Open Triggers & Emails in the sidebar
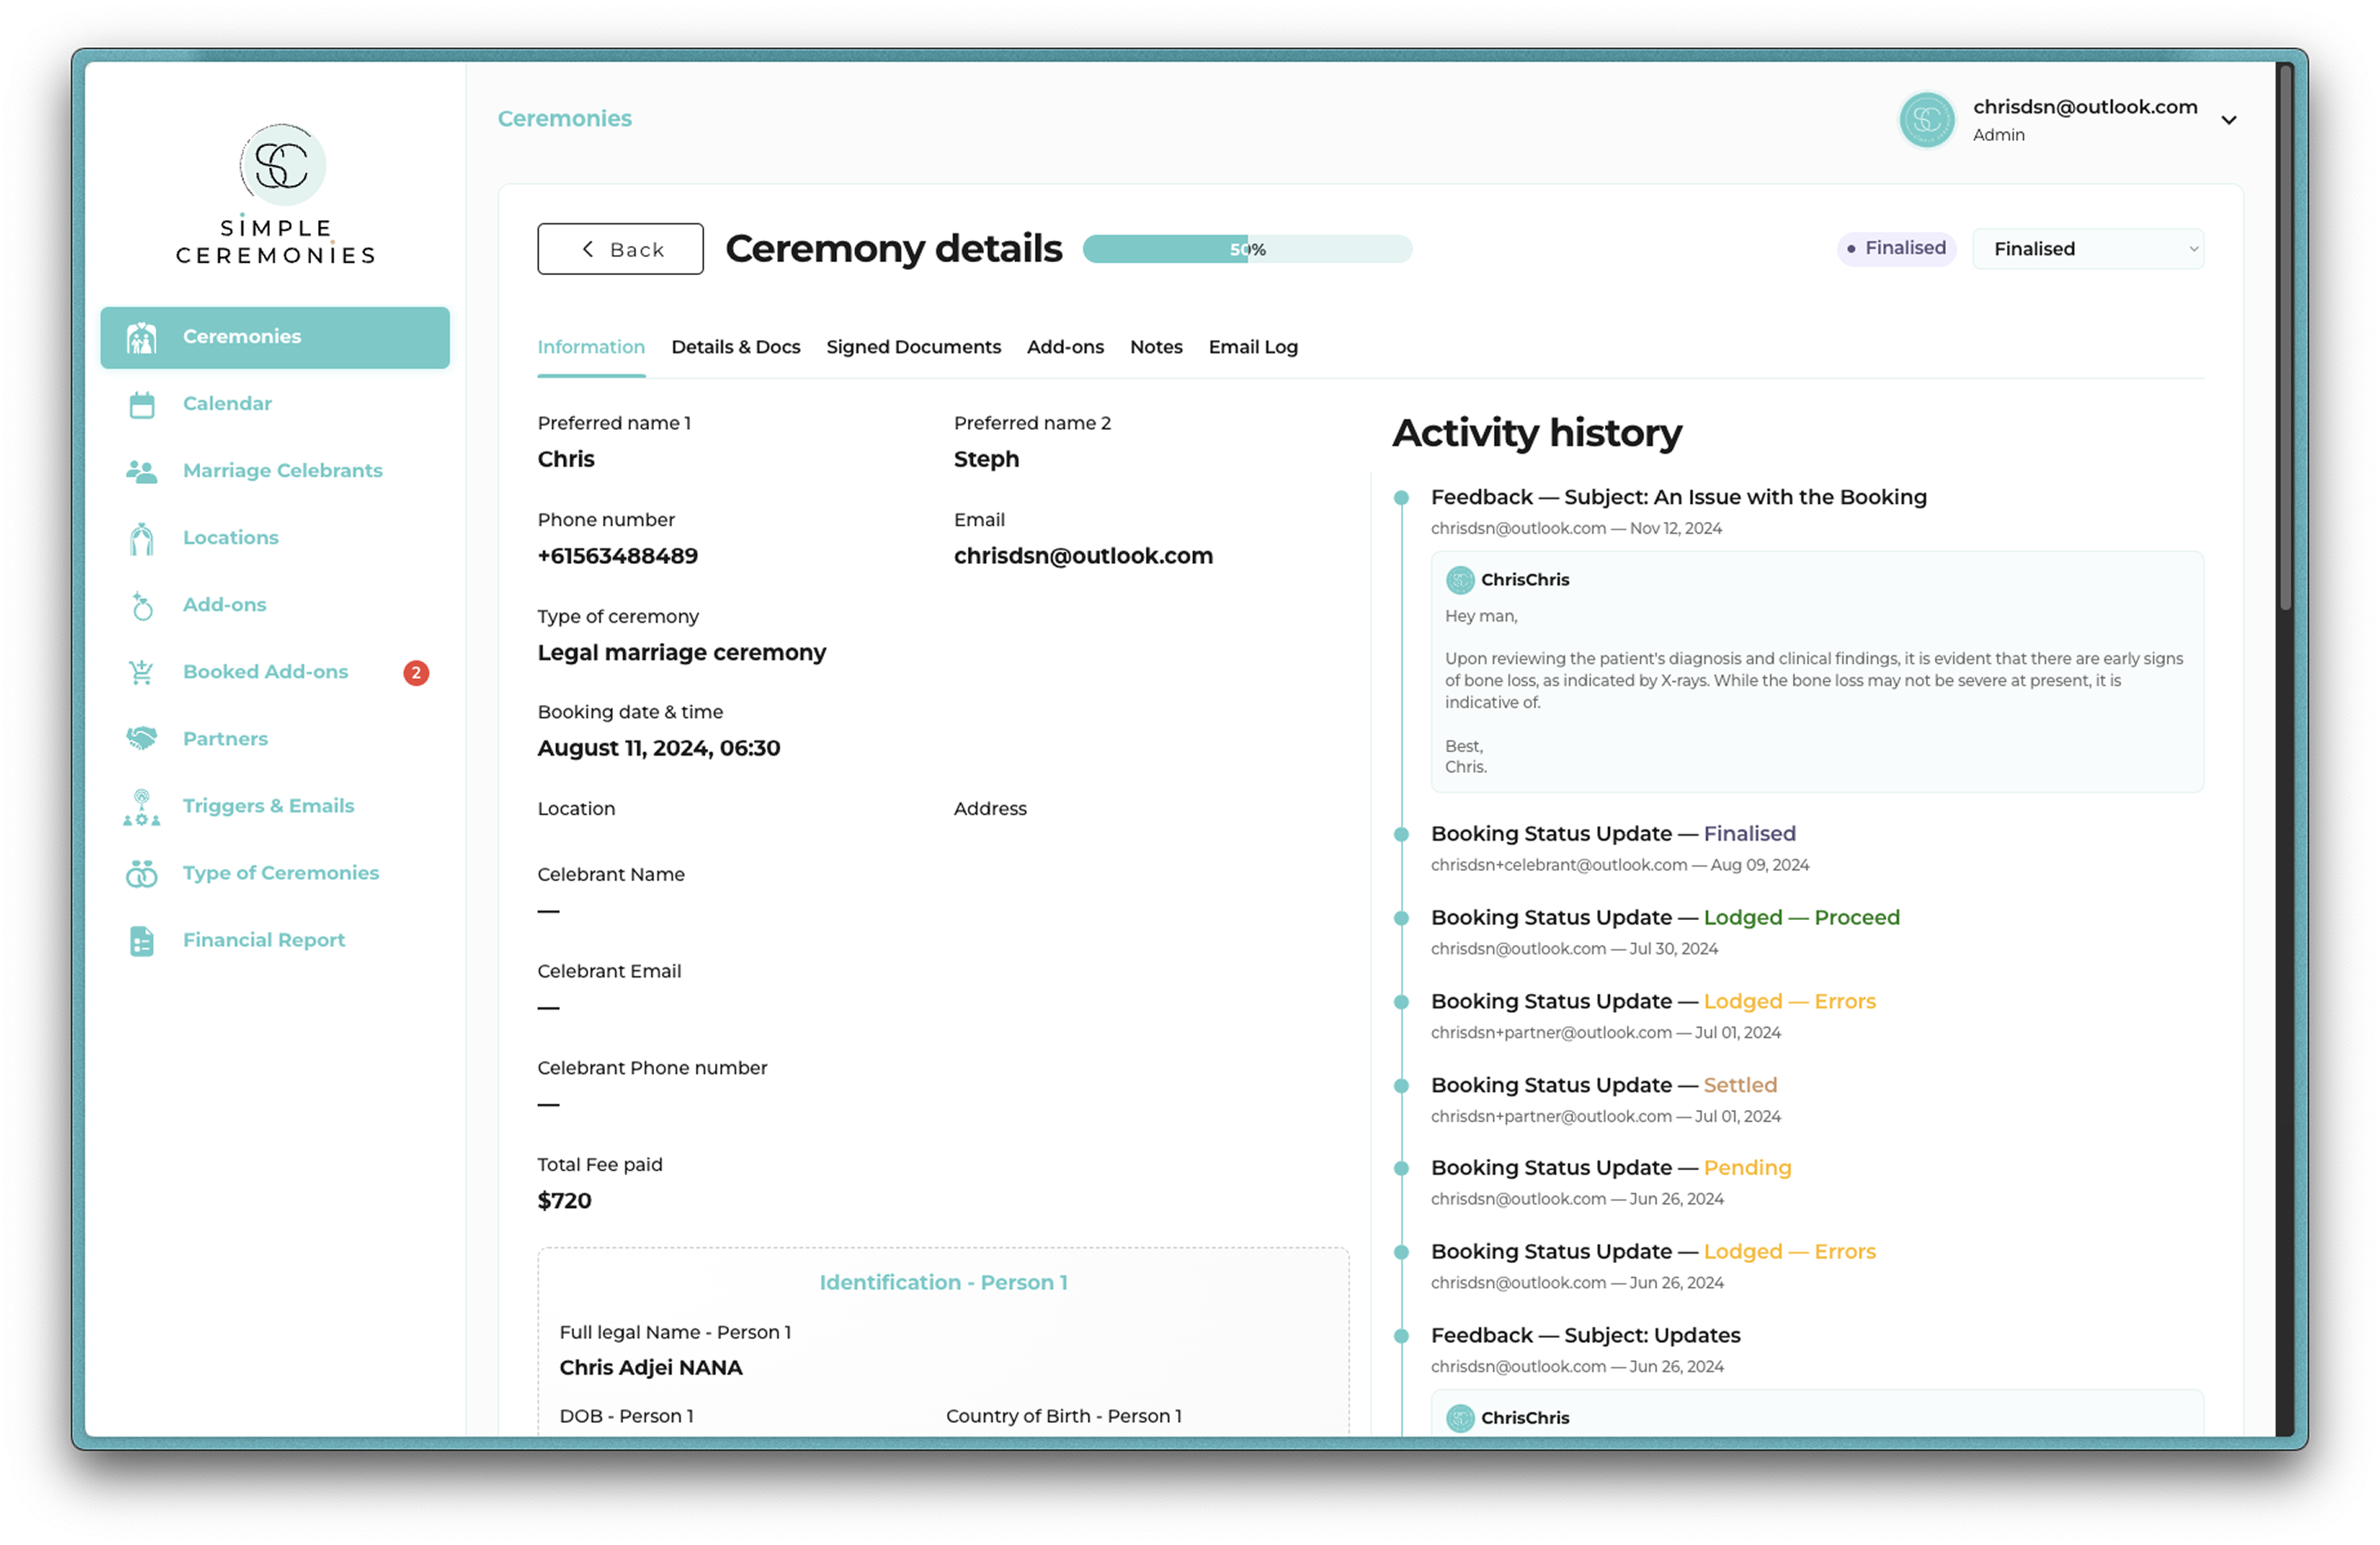2380x1545 pixels. (275, 806)
